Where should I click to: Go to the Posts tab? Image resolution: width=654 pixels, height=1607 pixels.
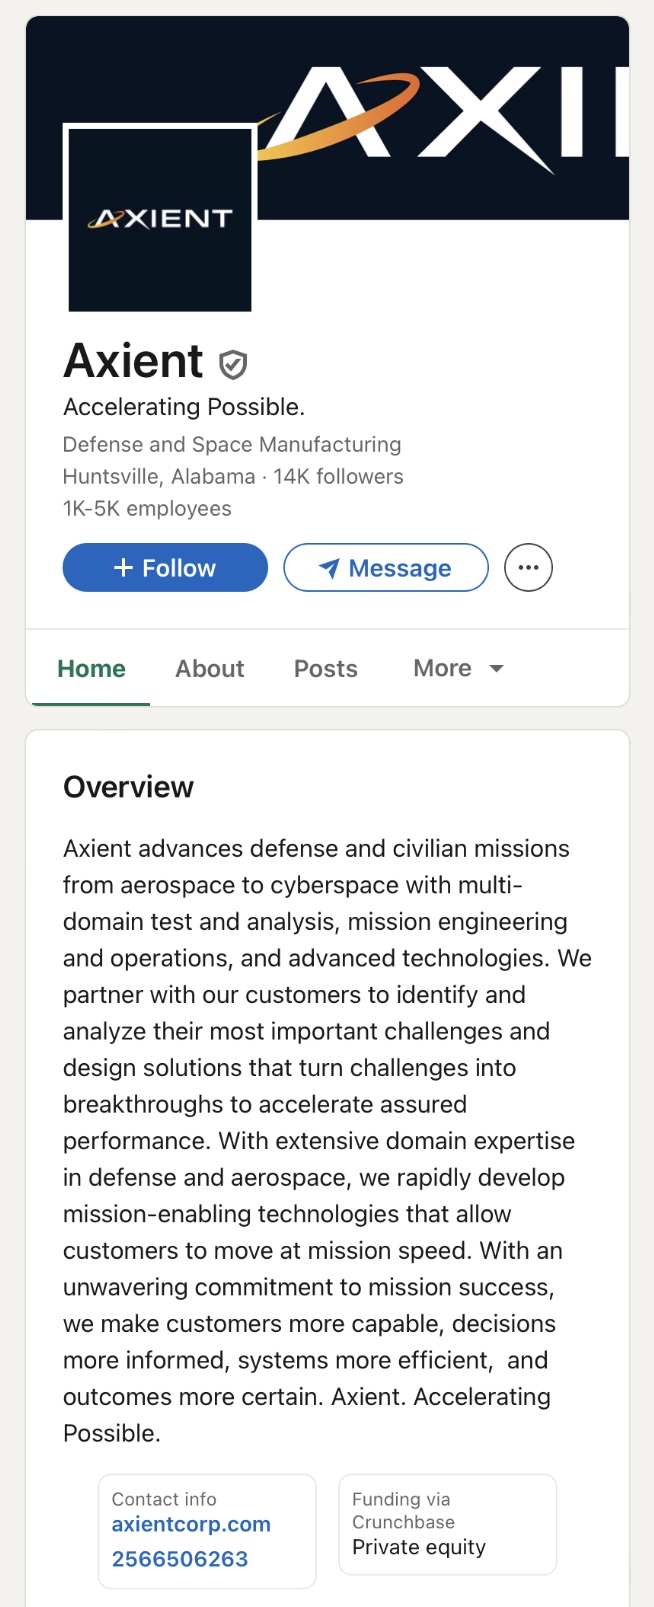pyautogui.click(x=325, y=669)
